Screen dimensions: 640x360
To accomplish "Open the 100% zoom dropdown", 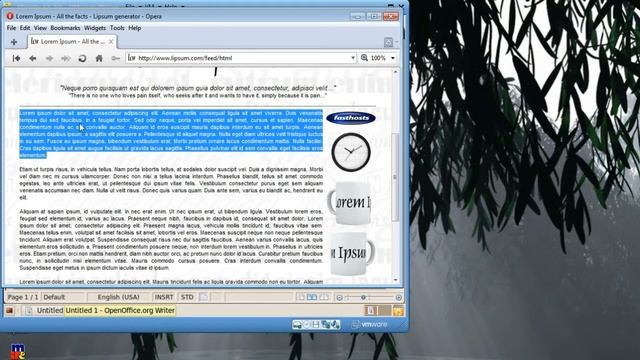I will (x=393, y=58).
